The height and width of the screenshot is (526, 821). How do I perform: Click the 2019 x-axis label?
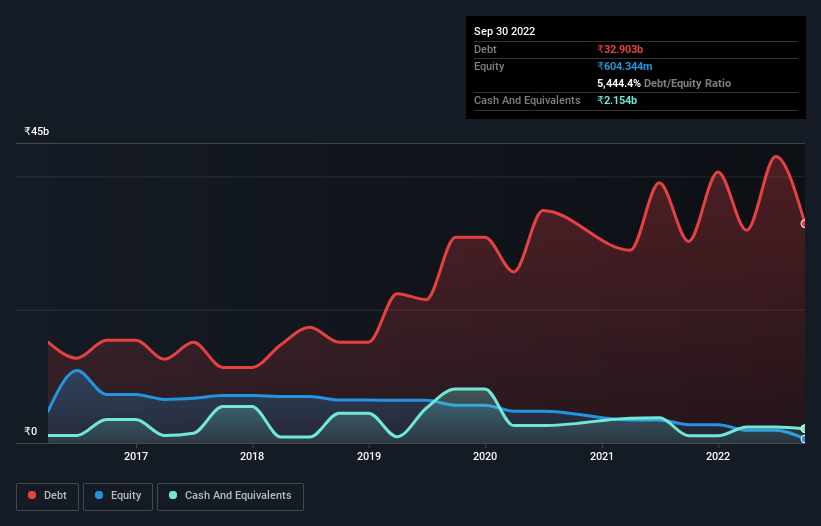(369, 456)
